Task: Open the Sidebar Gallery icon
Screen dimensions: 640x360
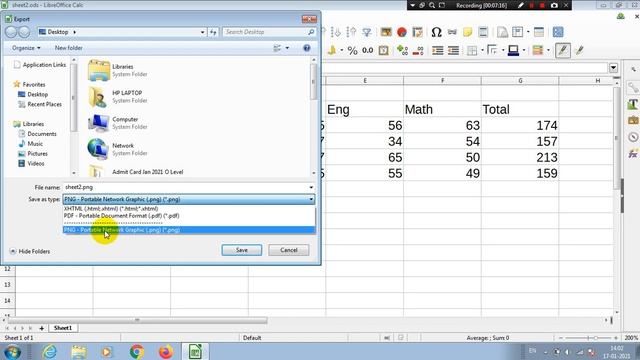Action: 633,120
